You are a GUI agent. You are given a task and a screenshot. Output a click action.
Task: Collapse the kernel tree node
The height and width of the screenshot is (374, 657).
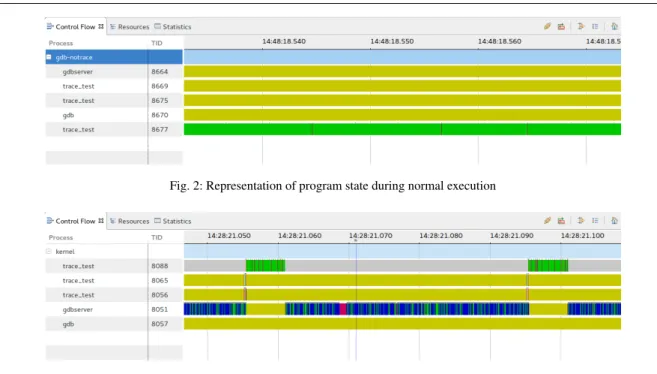pyautogui.click(x=49, y=251)
